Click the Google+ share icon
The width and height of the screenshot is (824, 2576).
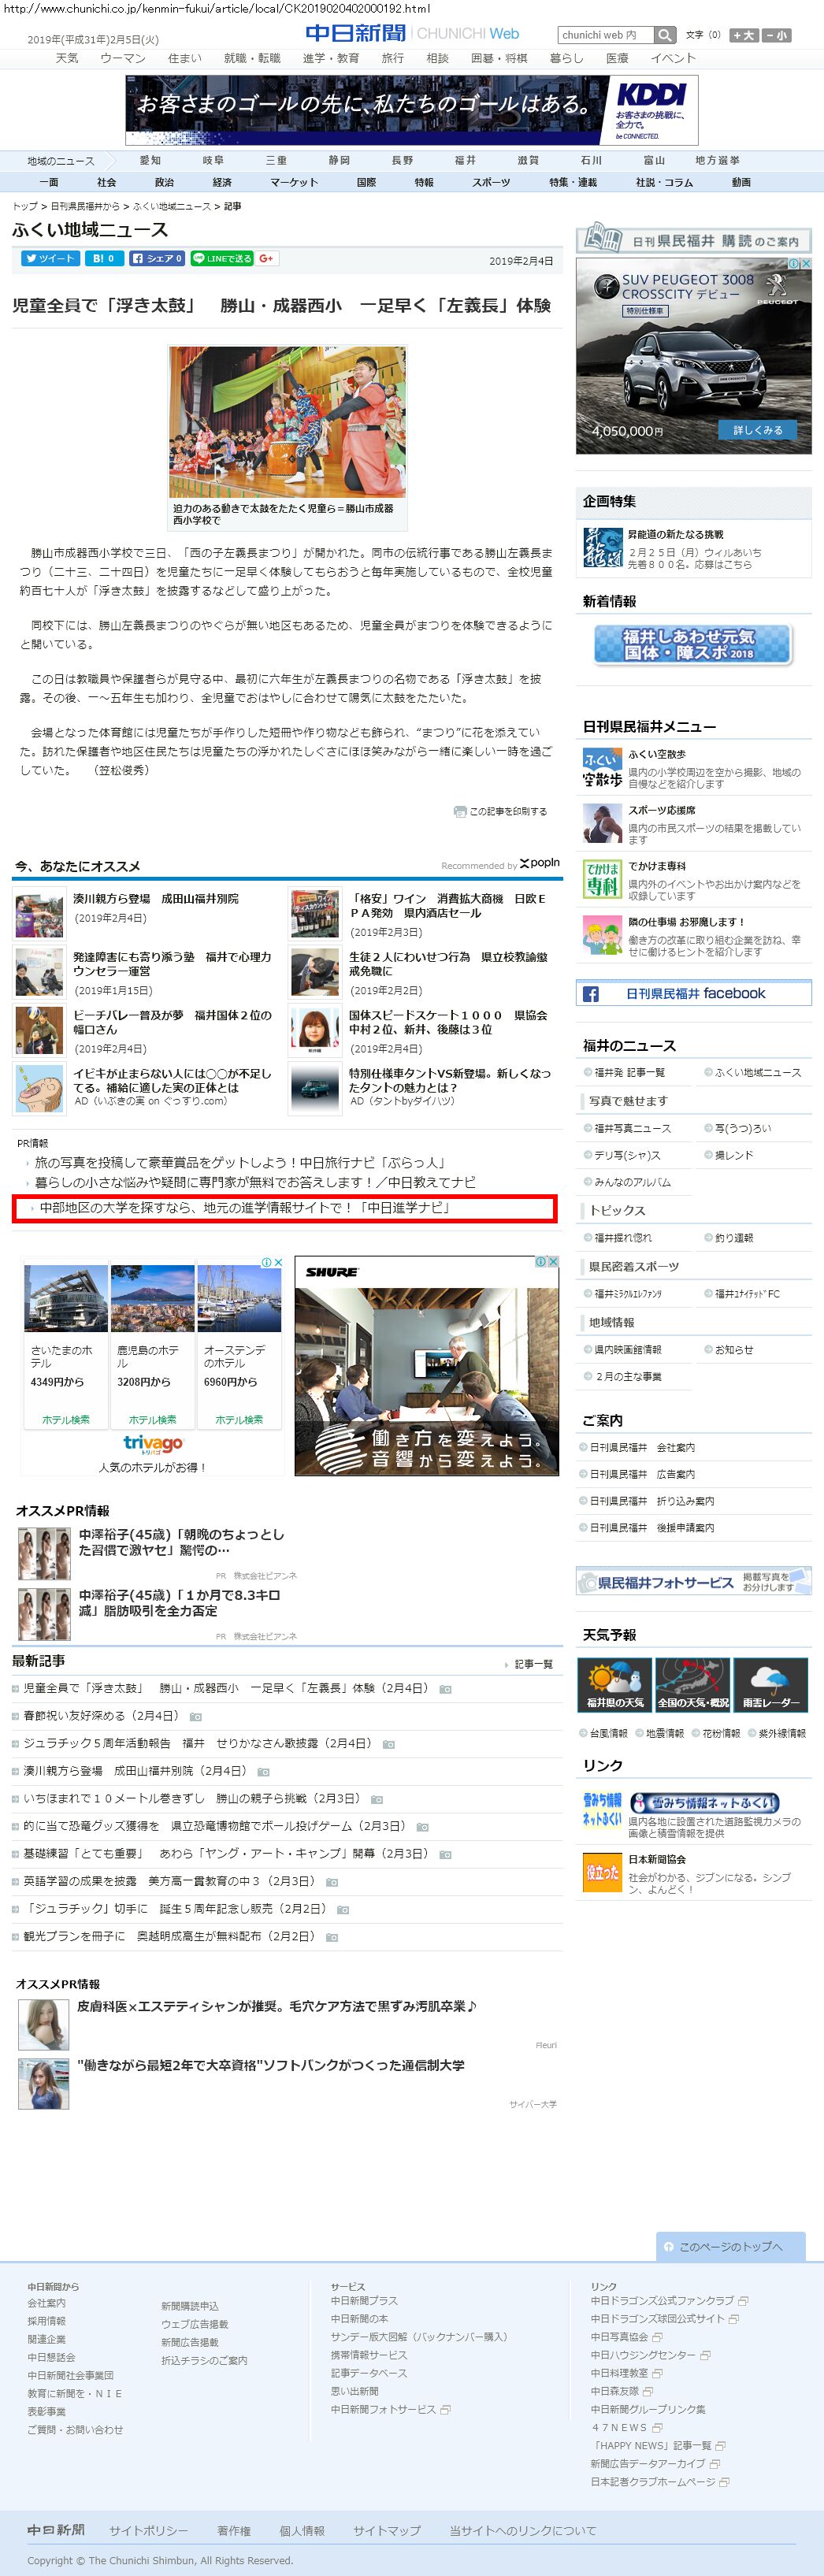point(266,258)
